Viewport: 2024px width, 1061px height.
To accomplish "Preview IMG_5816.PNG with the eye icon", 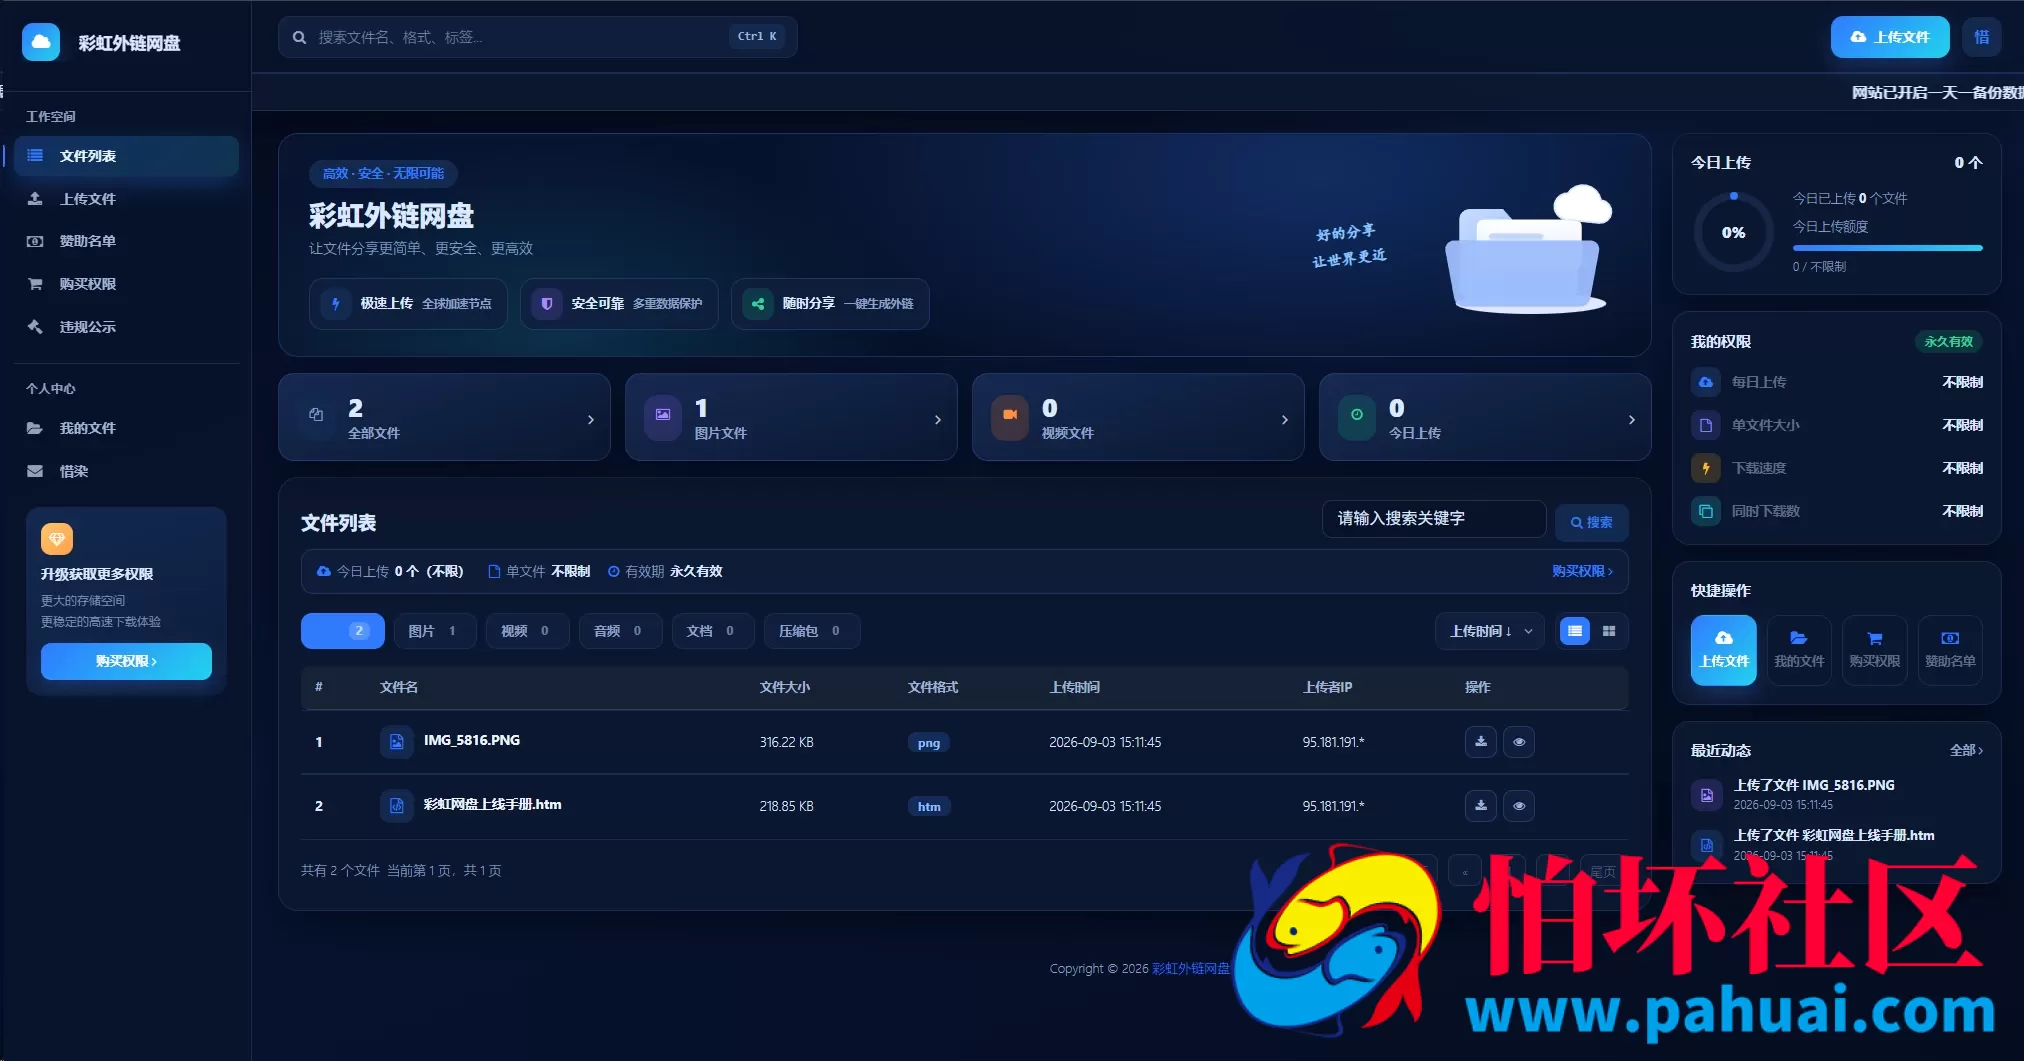I will [x=1519, y=742].
